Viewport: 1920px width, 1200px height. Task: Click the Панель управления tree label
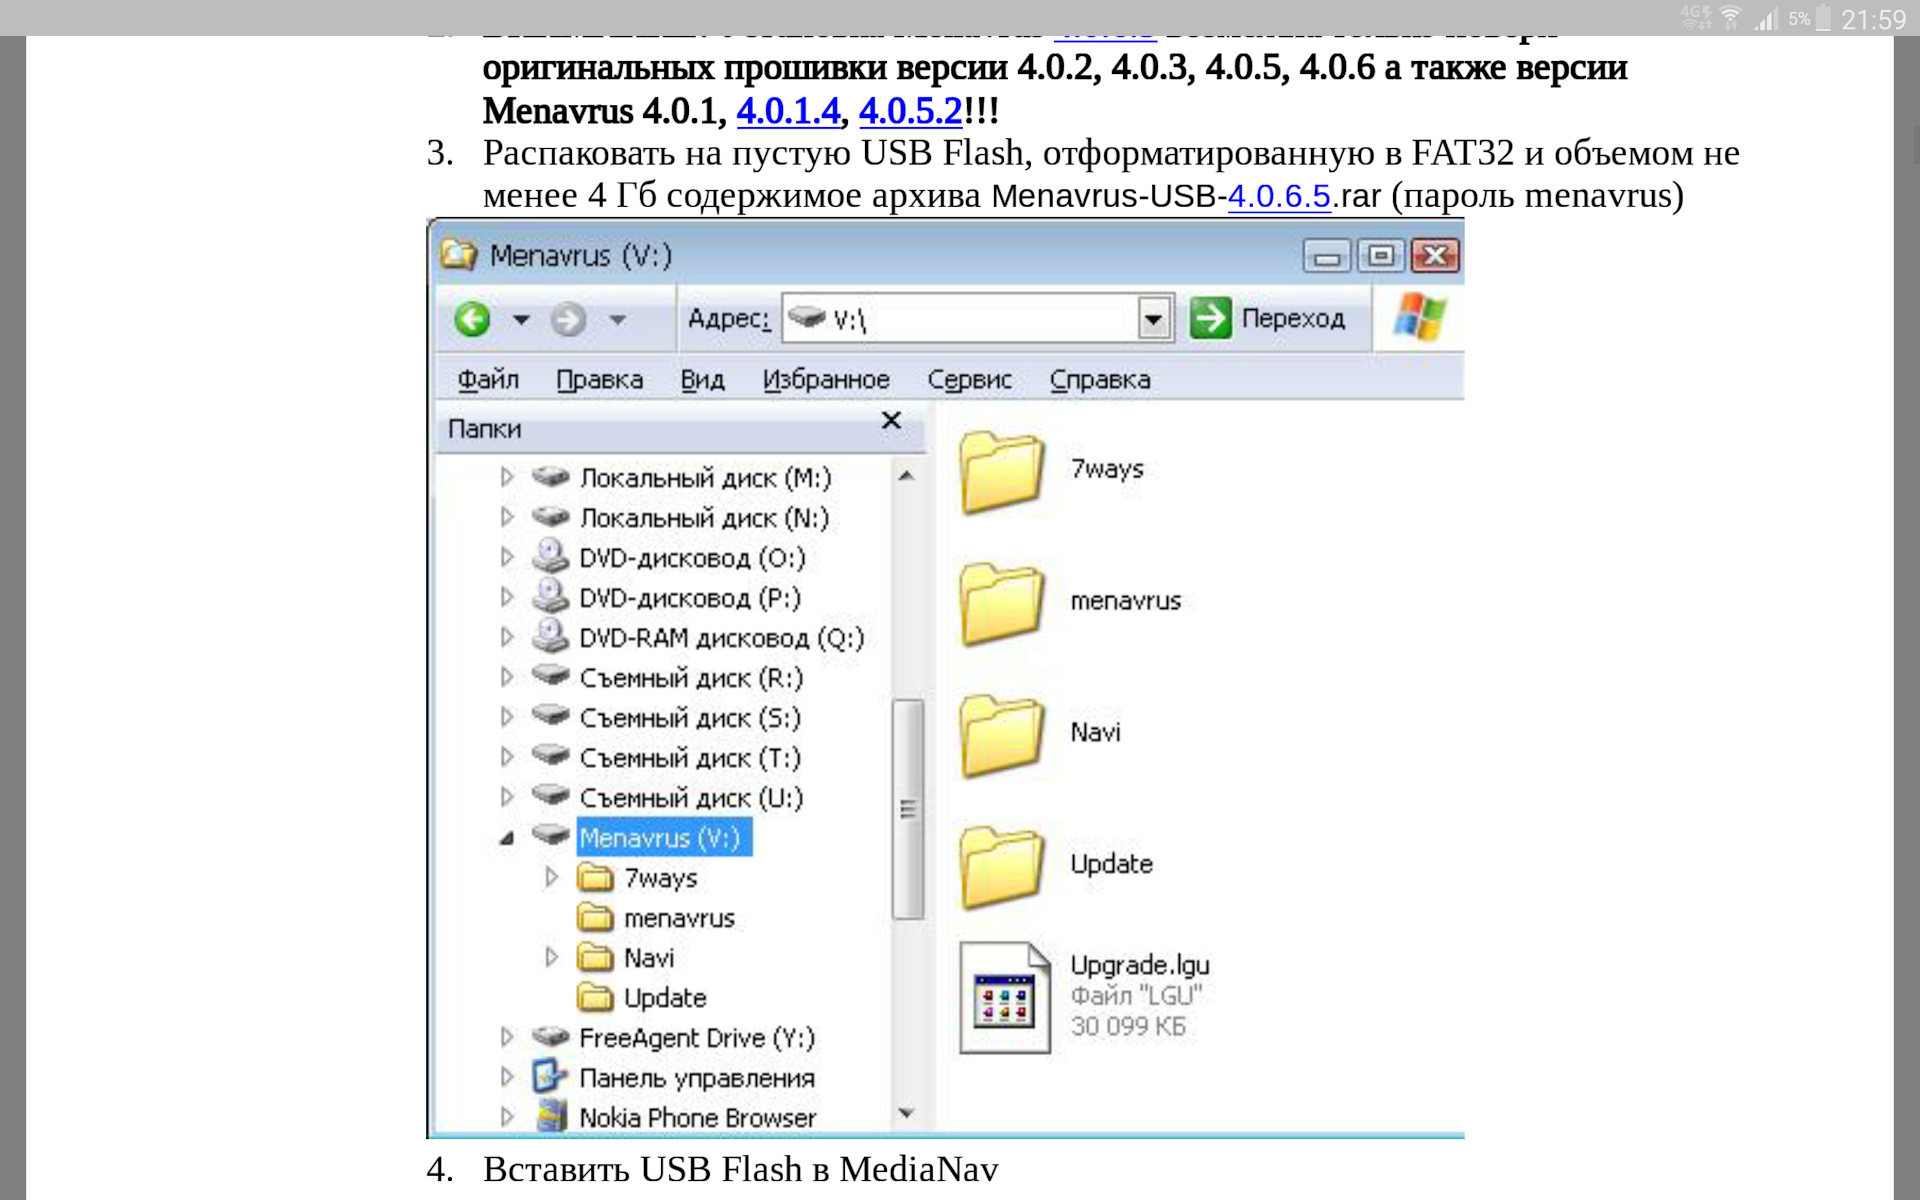click(697, 1078)
